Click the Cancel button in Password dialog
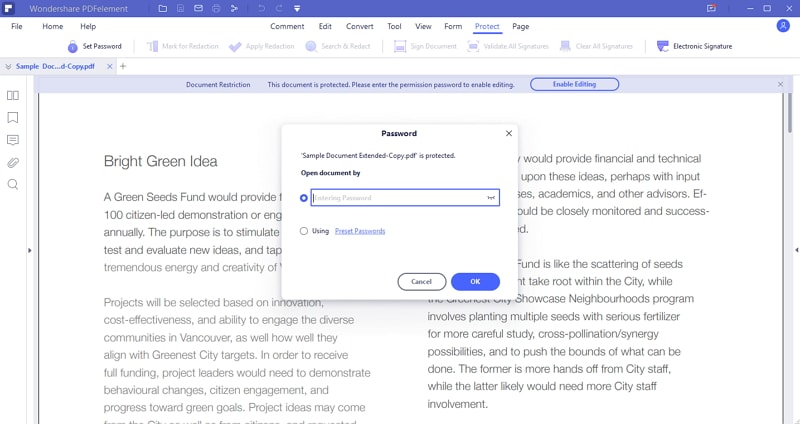The width and height of the screenshot is (800, 424). (x=421, y=282)
